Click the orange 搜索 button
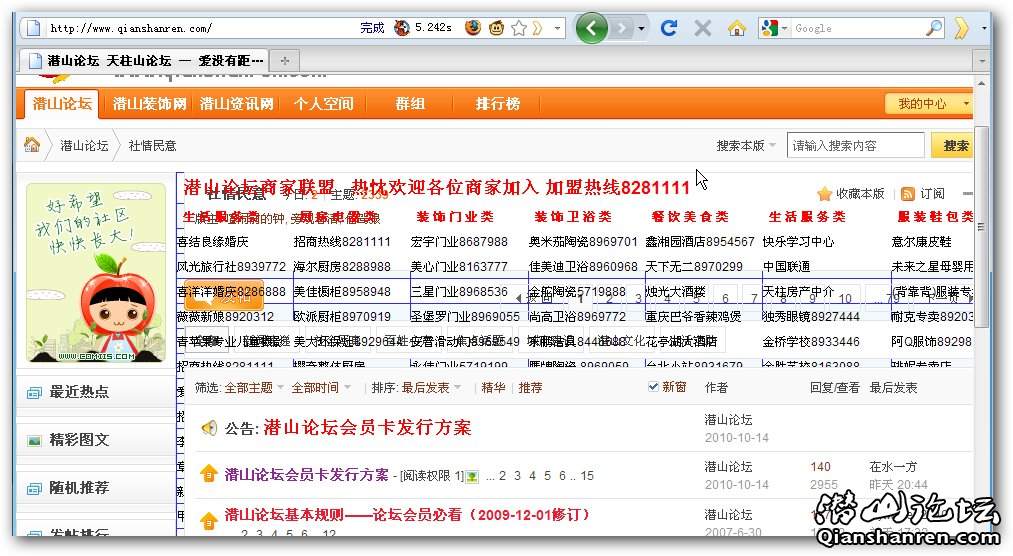1013x556 pixels. (x=953, y=145)
